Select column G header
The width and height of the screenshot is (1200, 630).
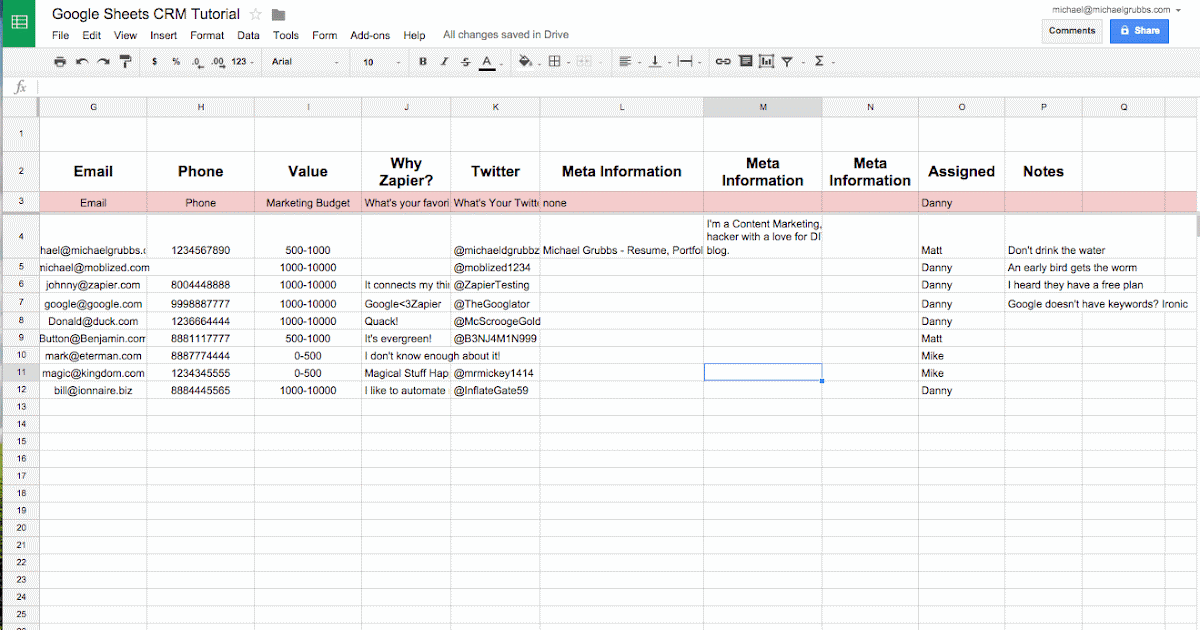tap(93, 107)
